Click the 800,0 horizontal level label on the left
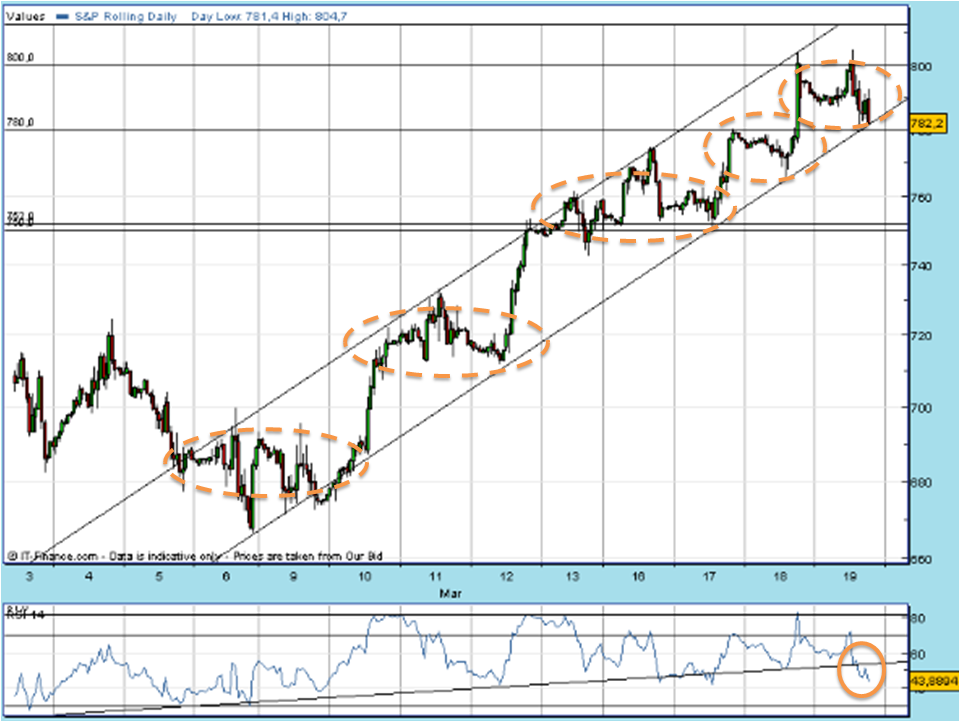The width and height of the screenshot is (960, 722). tap(20, 58)
